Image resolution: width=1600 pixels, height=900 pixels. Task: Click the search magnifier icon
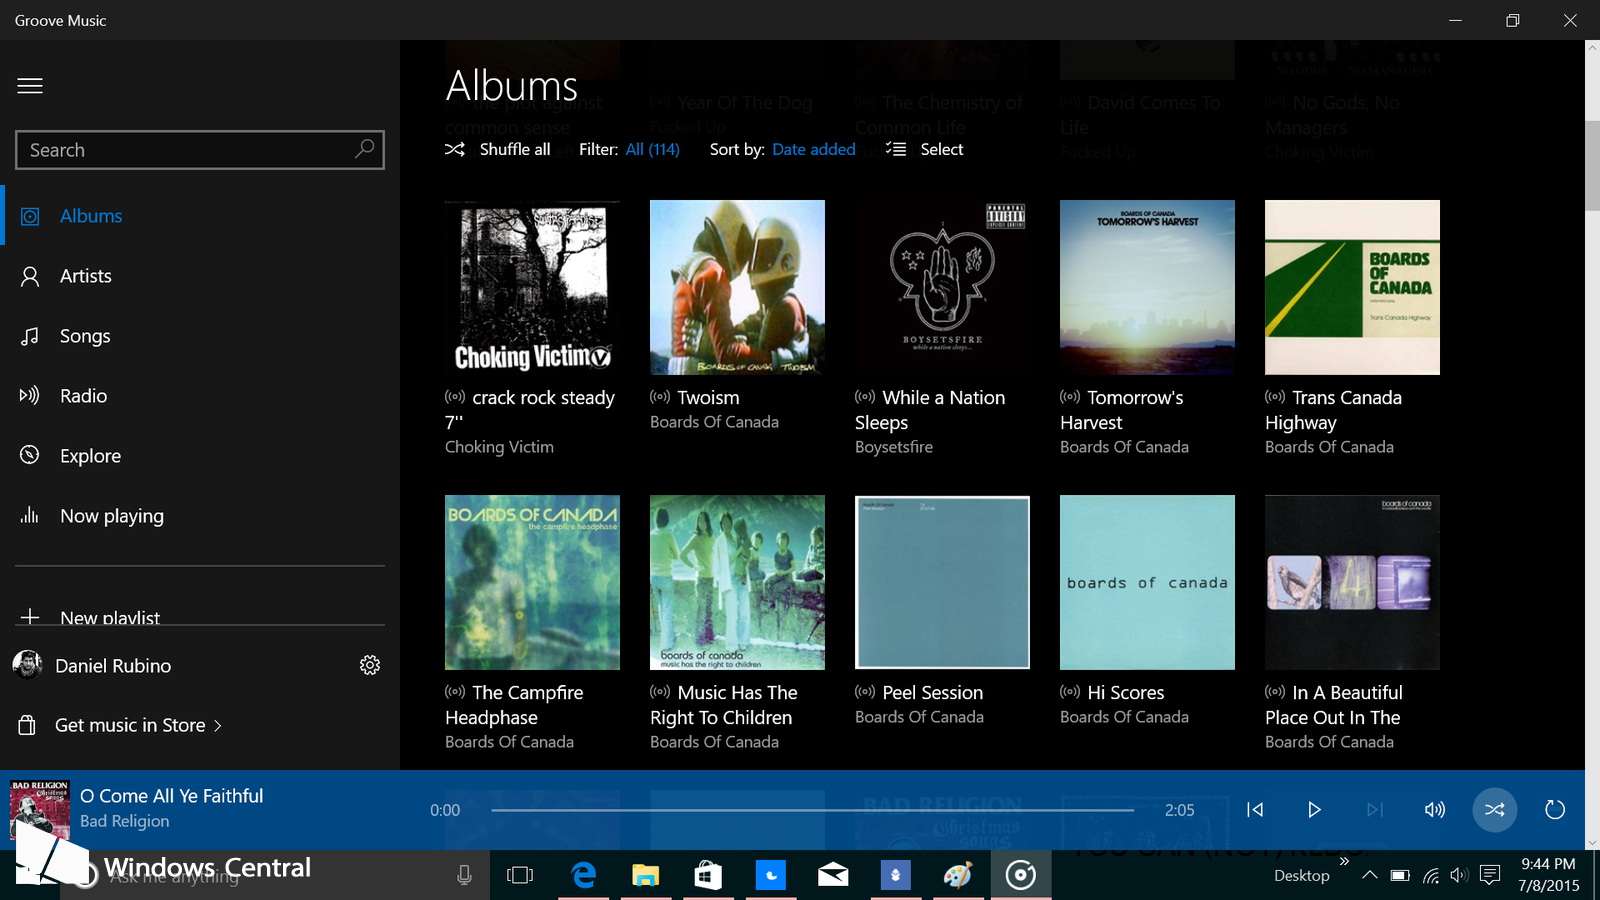point(365,149)
